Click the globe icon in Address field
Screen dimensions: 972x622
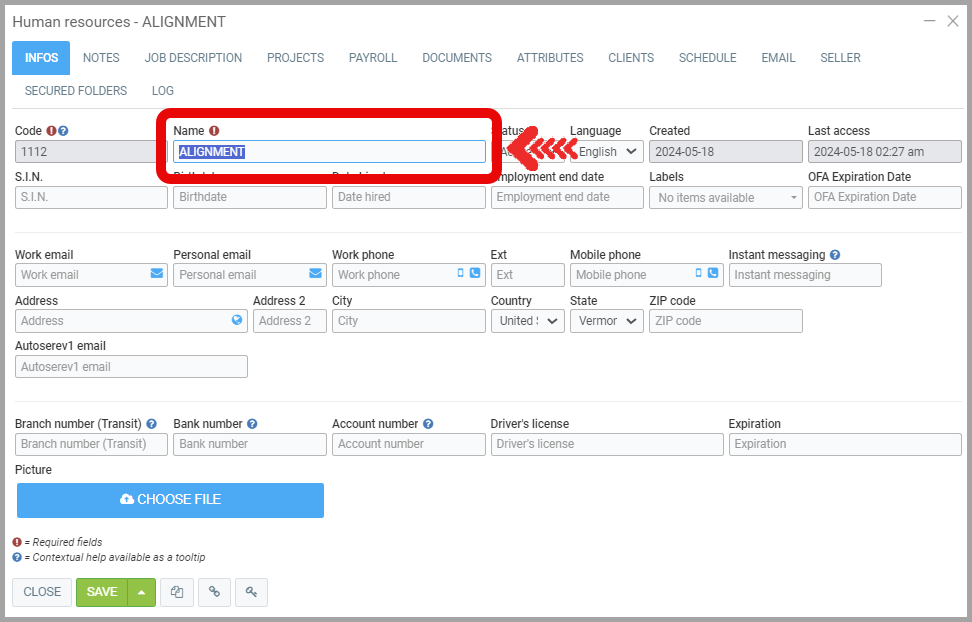tap(237, 320)
